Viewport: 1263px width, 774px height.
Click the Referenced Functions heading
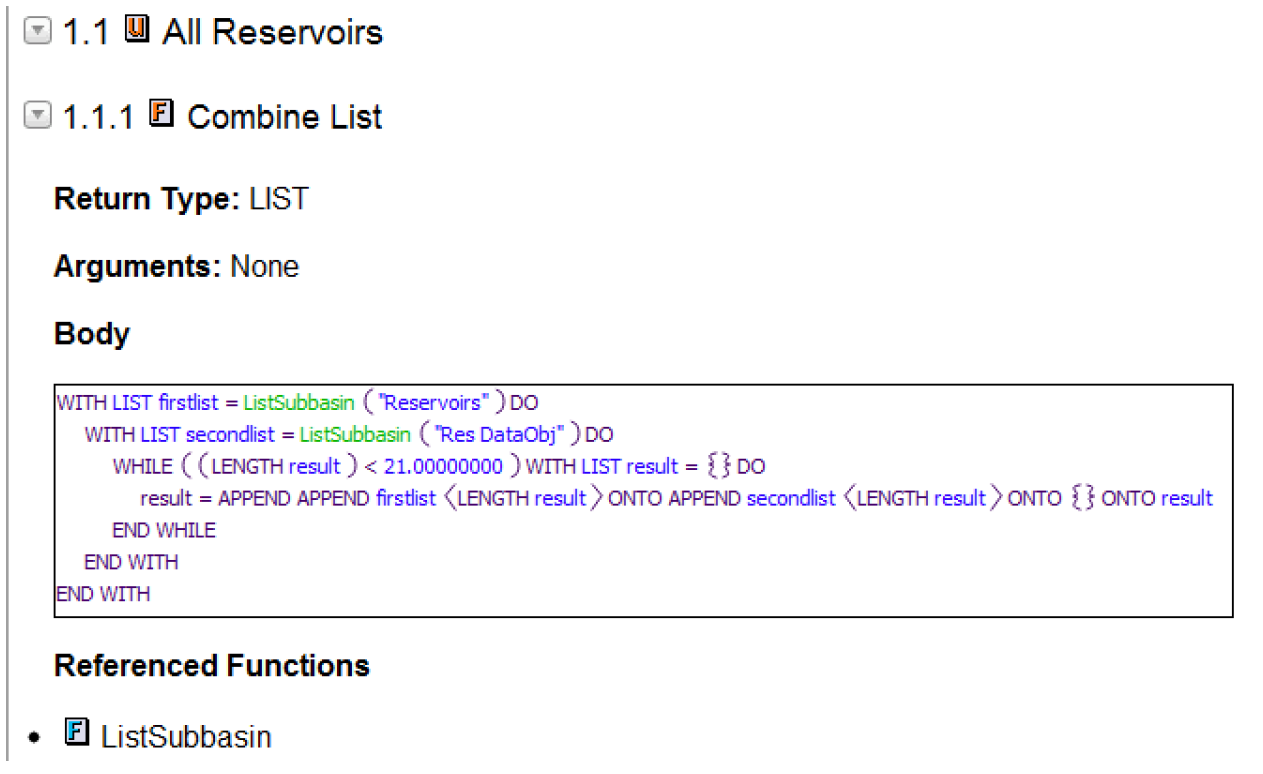(212, 666)
